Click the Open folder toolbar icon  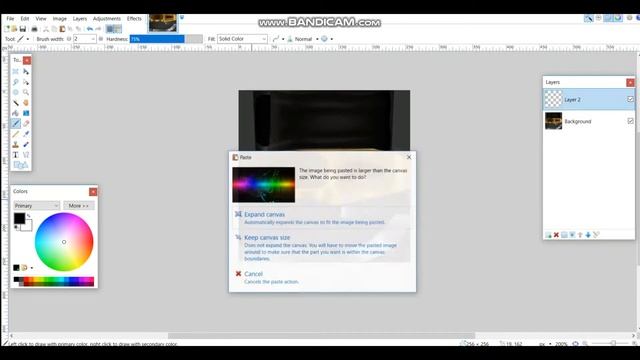pyautogui.click(x=14, y=29)
